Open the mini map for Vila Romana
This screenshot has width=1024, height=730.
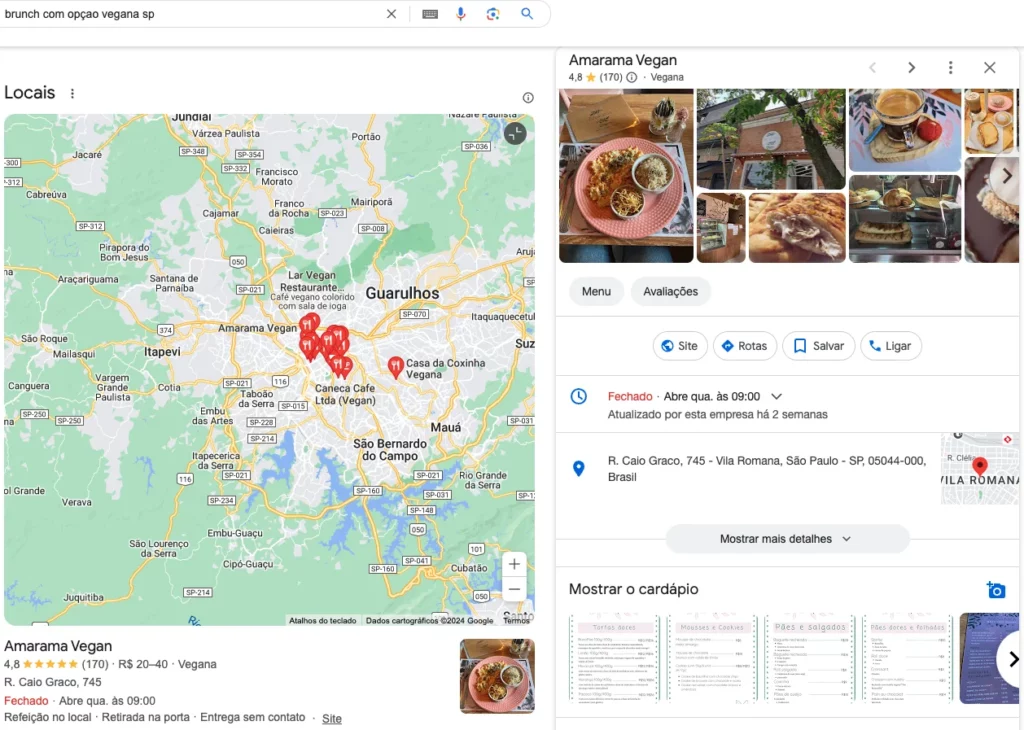coord(980,468)
